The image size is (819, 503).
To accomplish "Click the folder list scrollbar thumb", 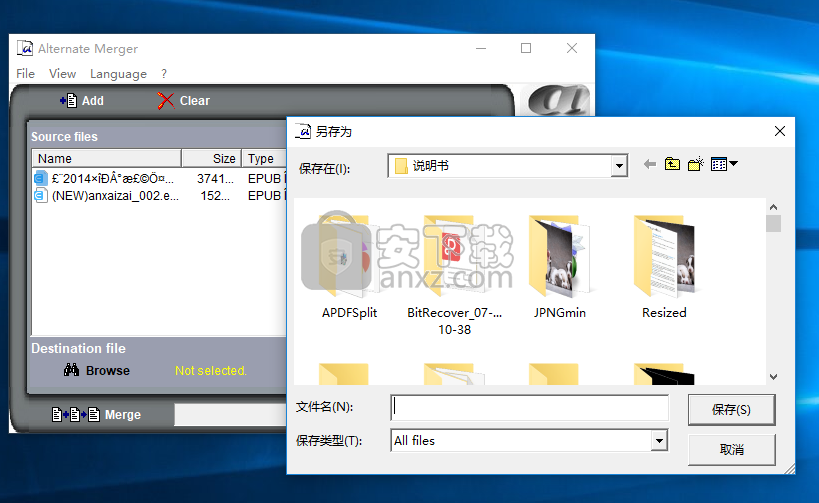I will [774, 224].
